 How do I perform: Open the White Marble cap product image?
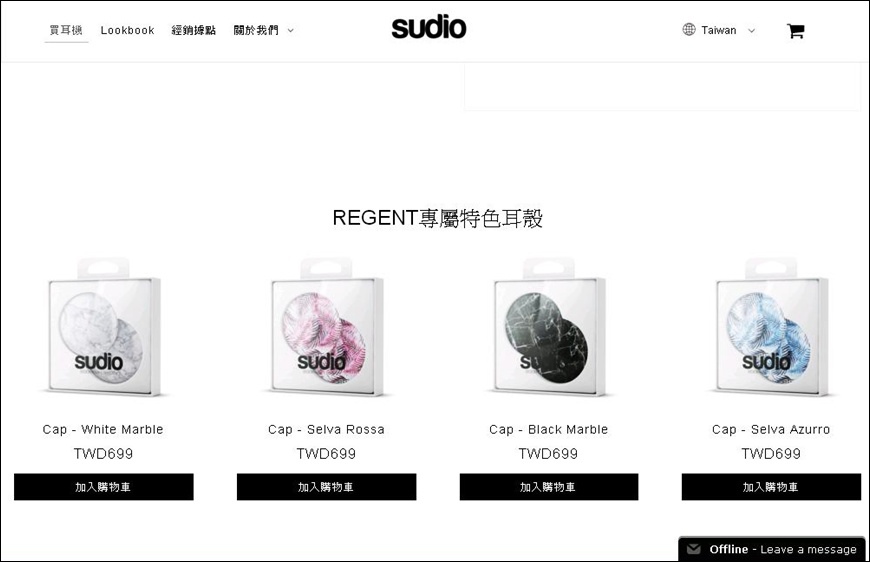(x=103, y=327)
